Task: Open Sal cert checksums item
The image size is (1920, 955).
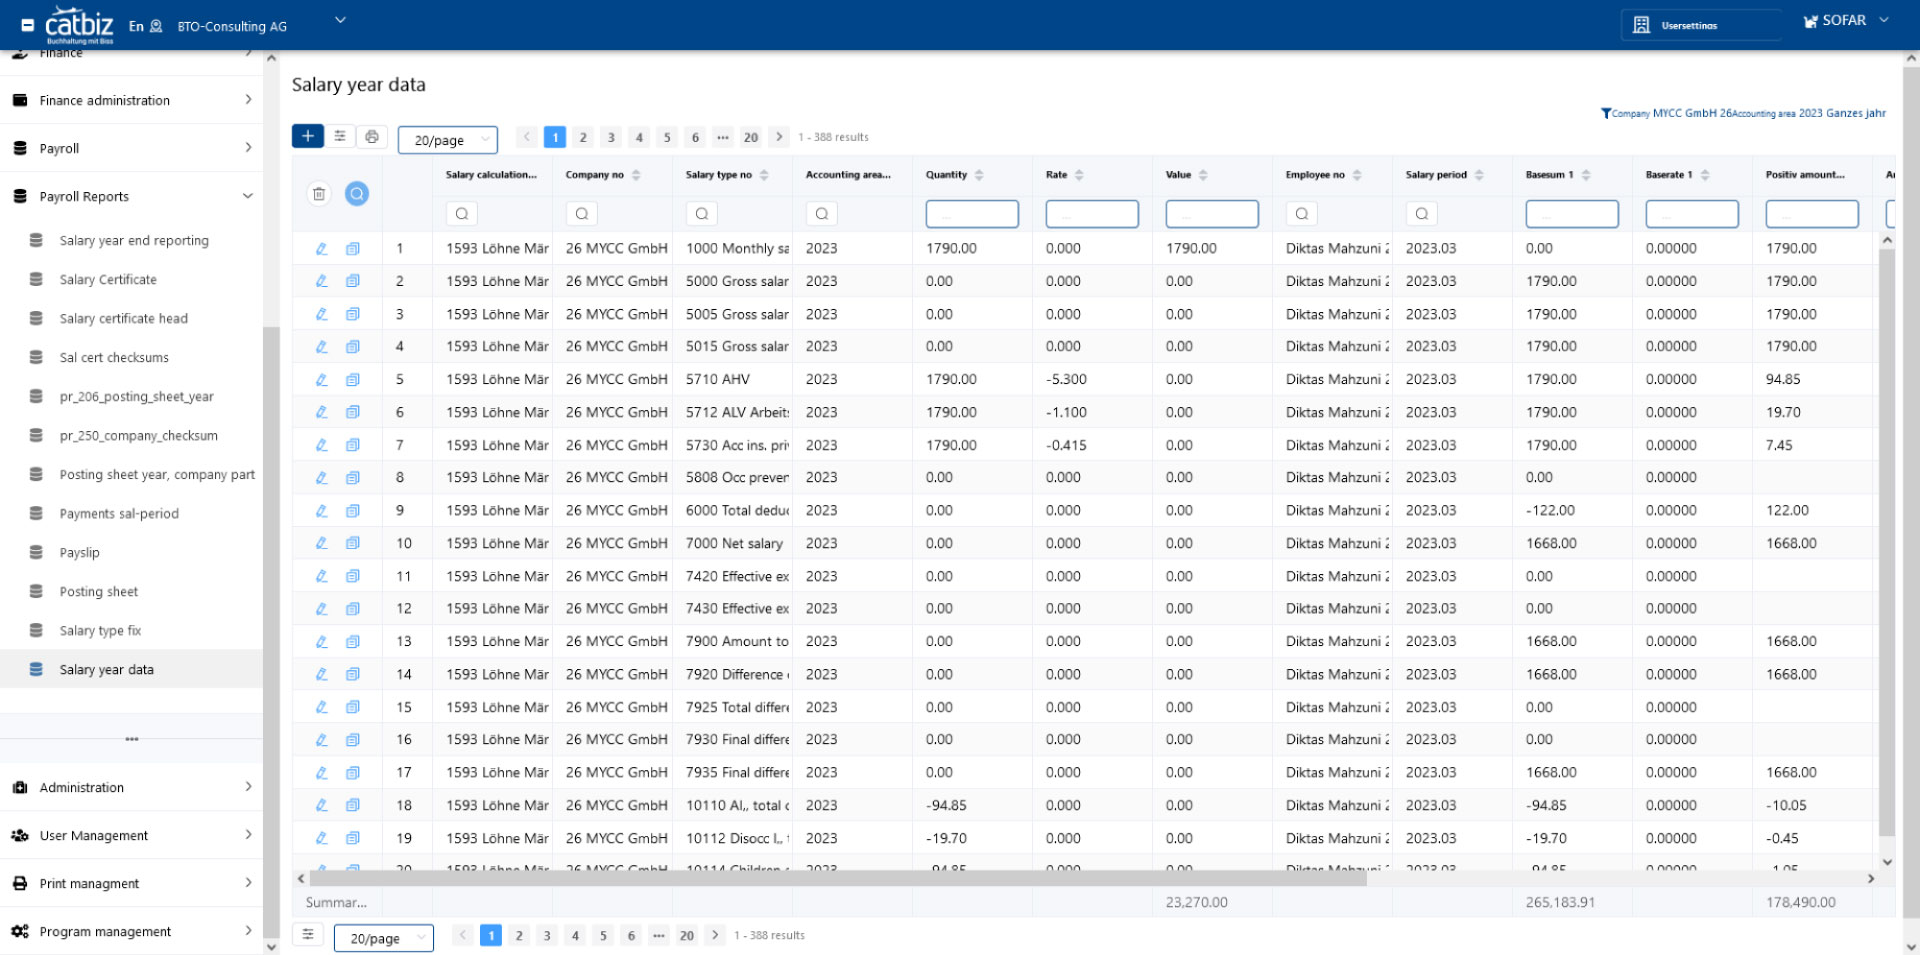Action: click(114, 358)
